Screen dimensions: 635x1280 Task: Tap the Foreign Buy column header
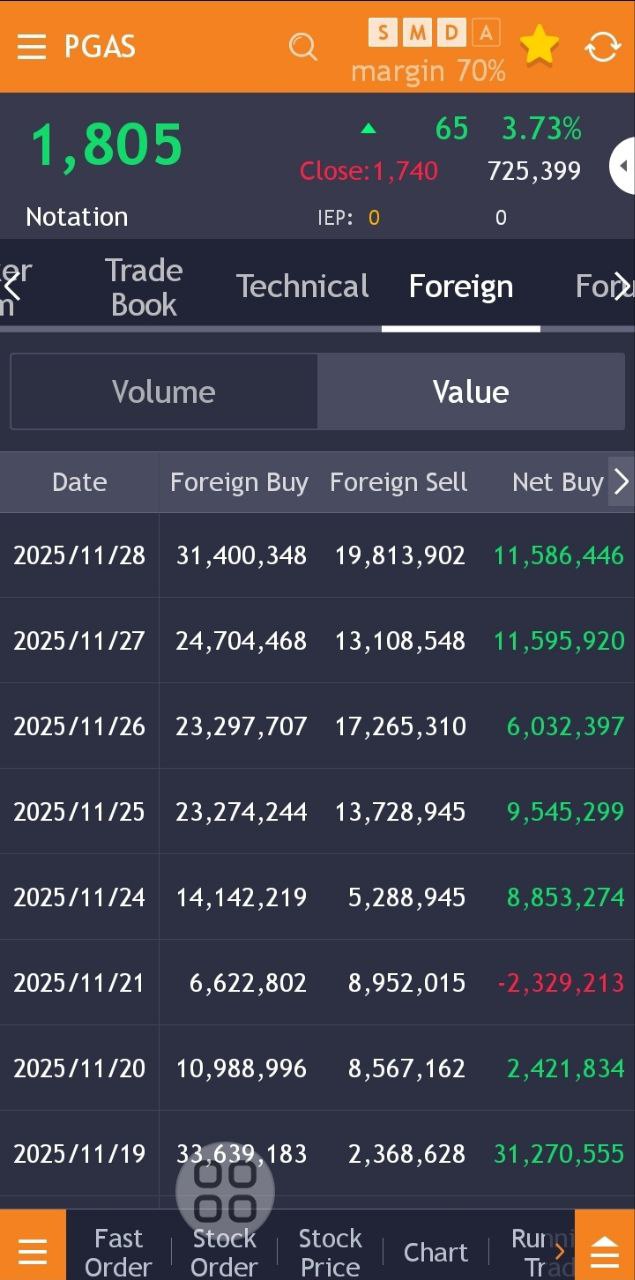239,482
